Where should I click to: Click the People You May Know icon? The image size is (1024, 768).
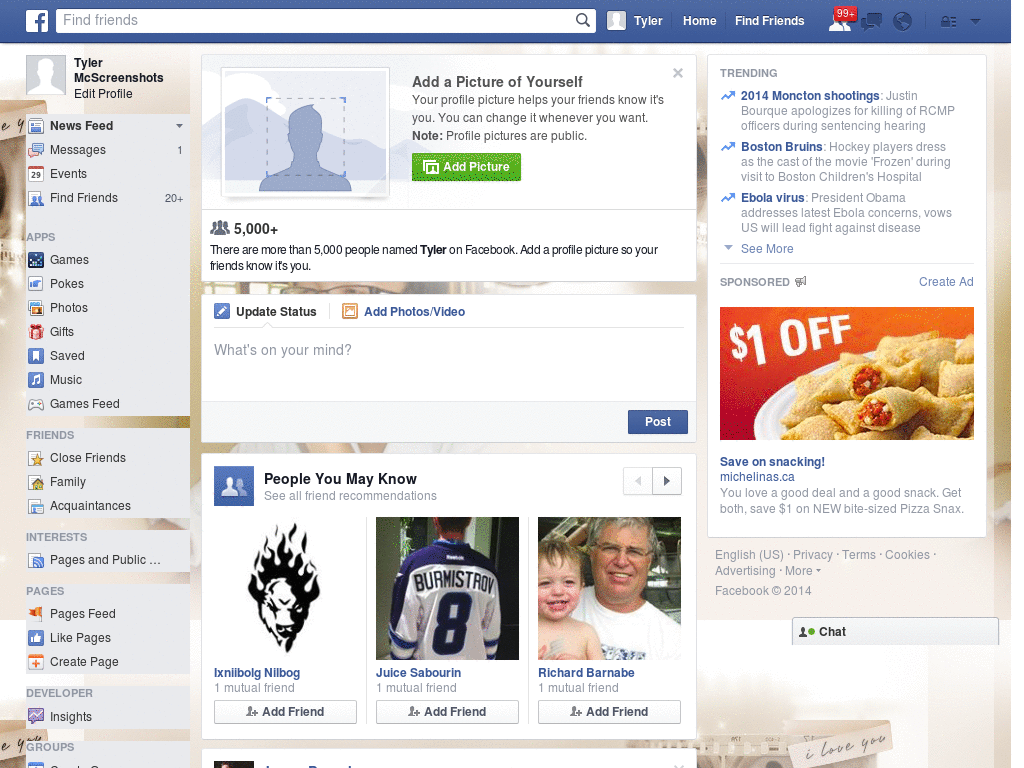click(234, 486)
